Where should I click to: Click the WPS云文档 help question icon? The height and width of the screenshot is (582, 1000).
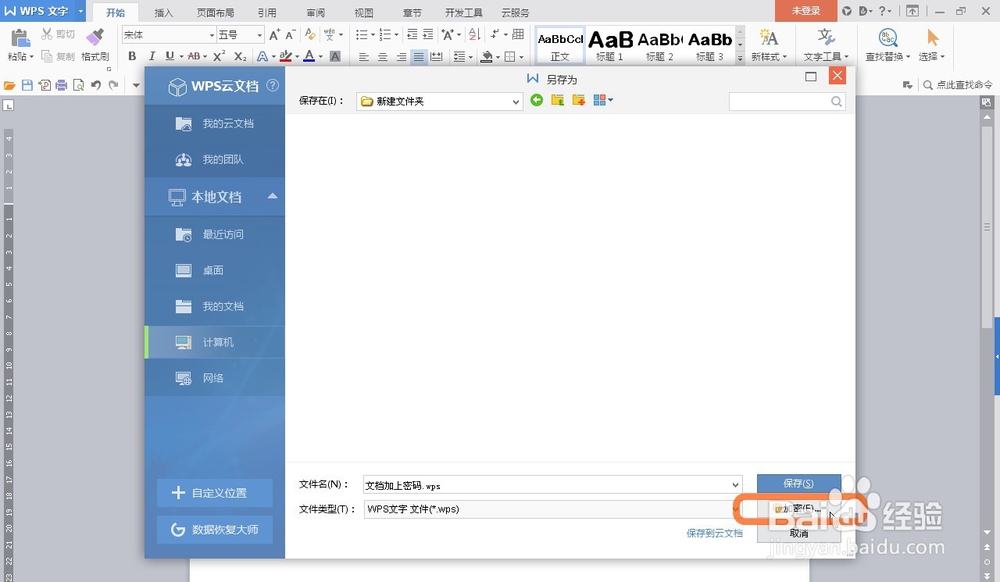point(272,85)
